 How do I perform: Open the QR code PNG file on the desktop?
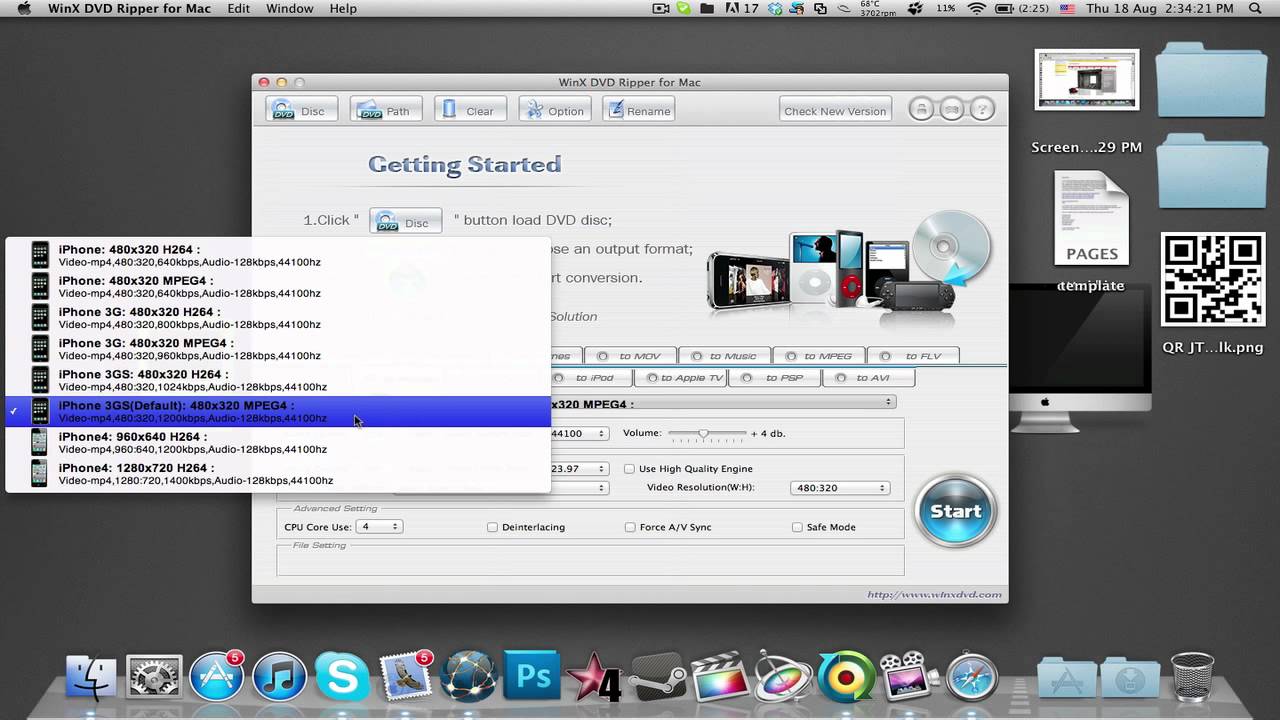coord(1212,281)
